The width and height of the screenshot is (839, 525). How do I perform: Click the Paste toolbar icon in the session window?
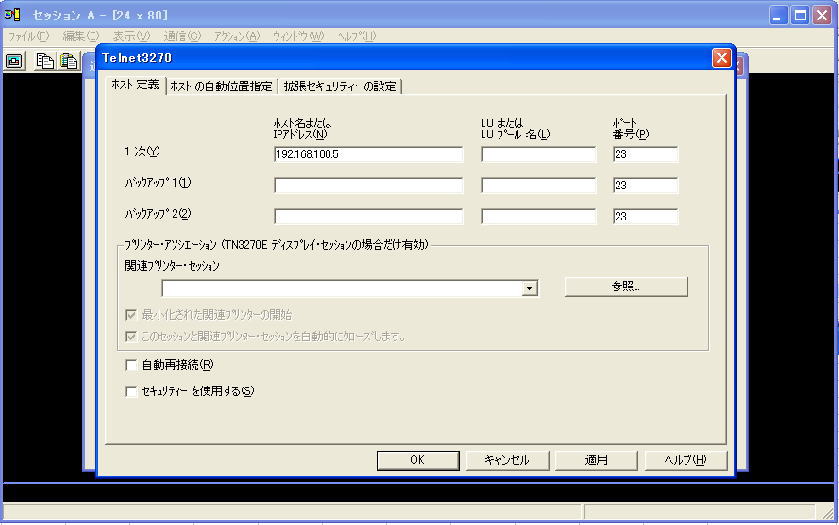tap(69, 61)
